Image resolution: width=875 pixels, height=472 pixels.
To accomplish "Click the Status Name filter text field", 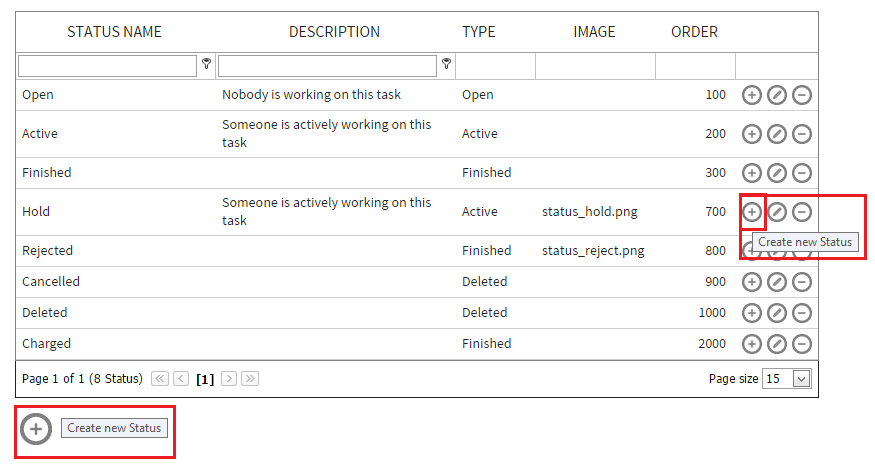I will [107, 66].
